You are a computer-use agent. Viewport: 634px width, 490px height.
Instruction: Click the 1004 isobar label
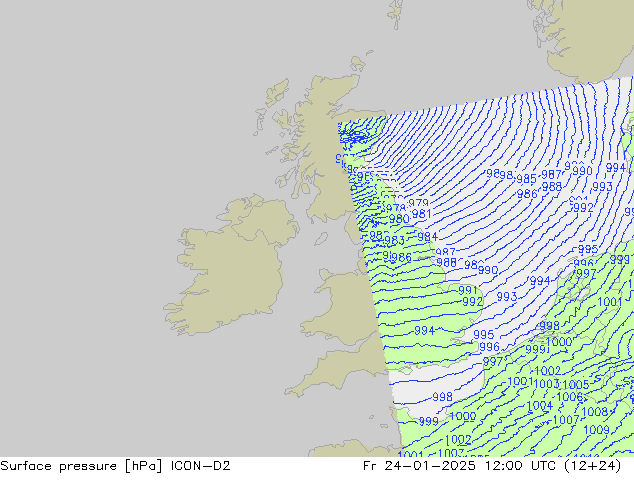540,406
